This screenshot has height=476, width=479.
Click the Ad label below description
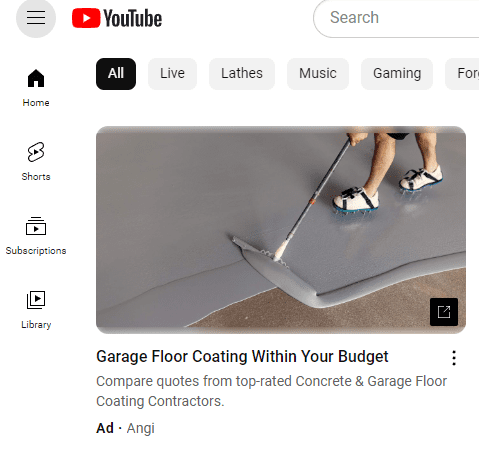[105, 428]
